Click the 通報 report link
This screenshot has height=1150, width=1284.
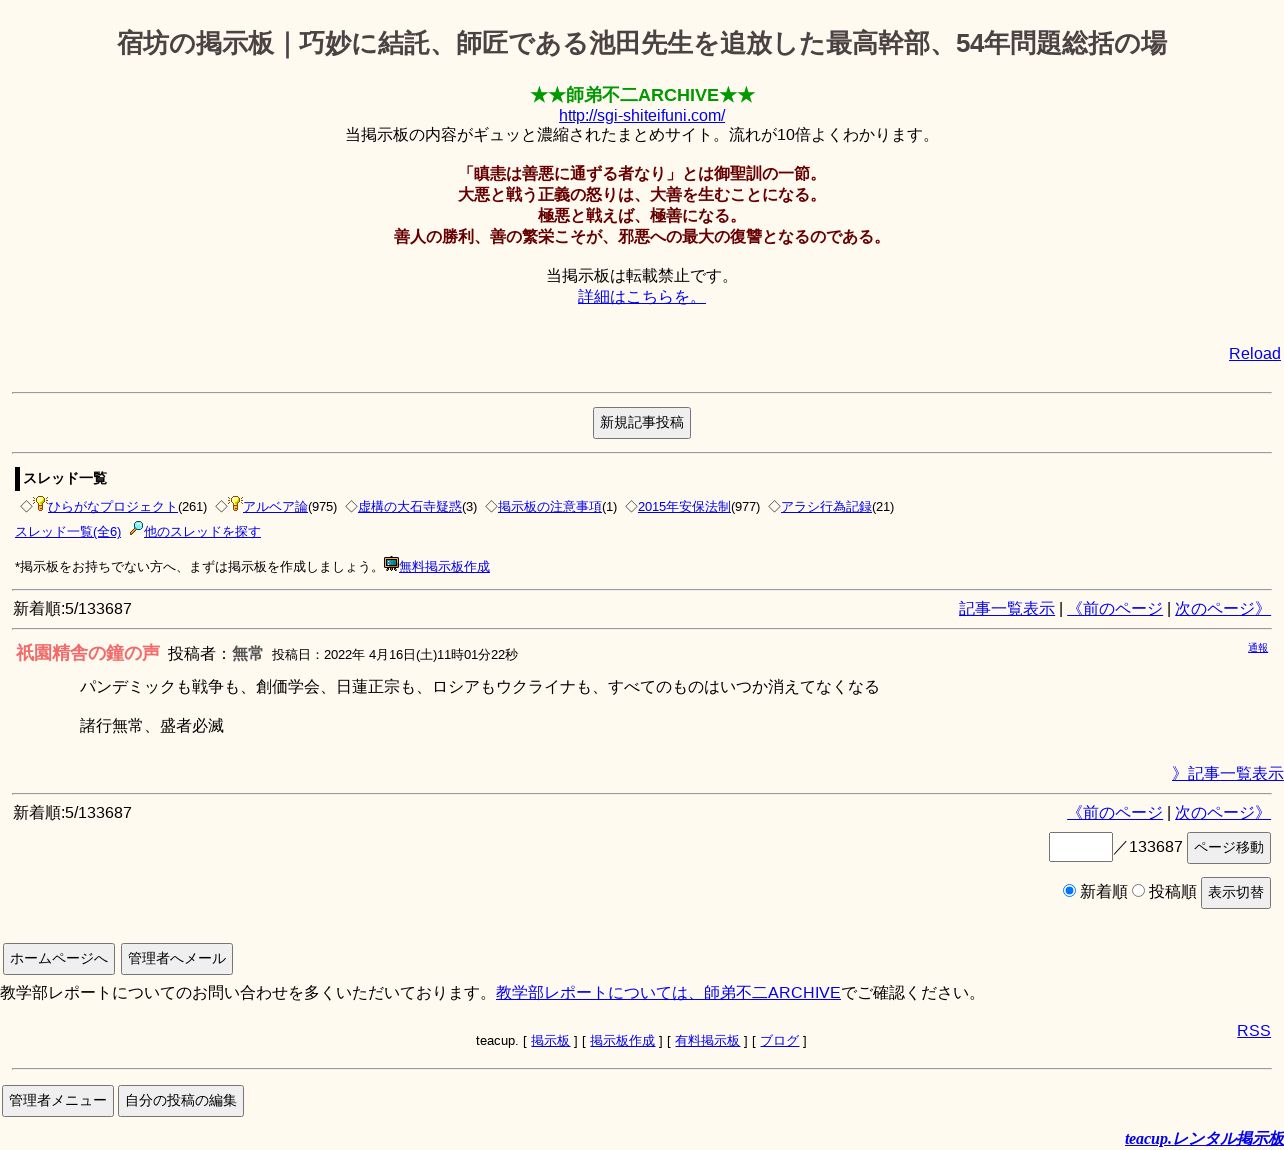tap(1258, 648)
